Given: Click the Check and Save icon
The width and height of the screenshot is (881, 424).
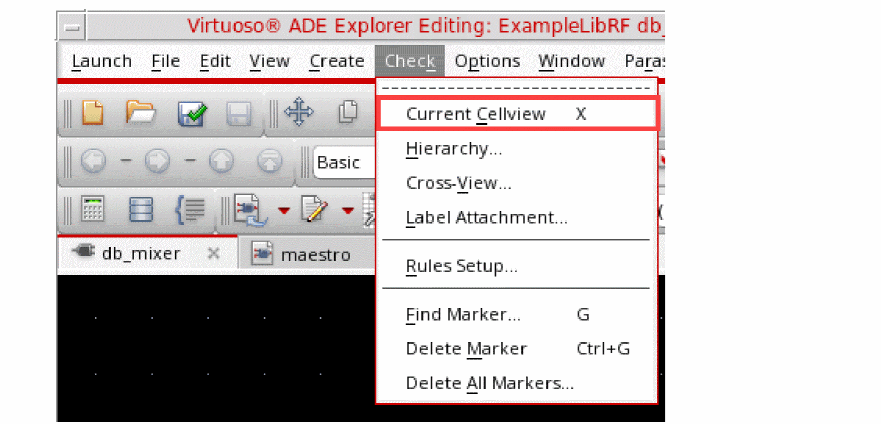Looking at the screenshot, I should [x=193, y=113].
